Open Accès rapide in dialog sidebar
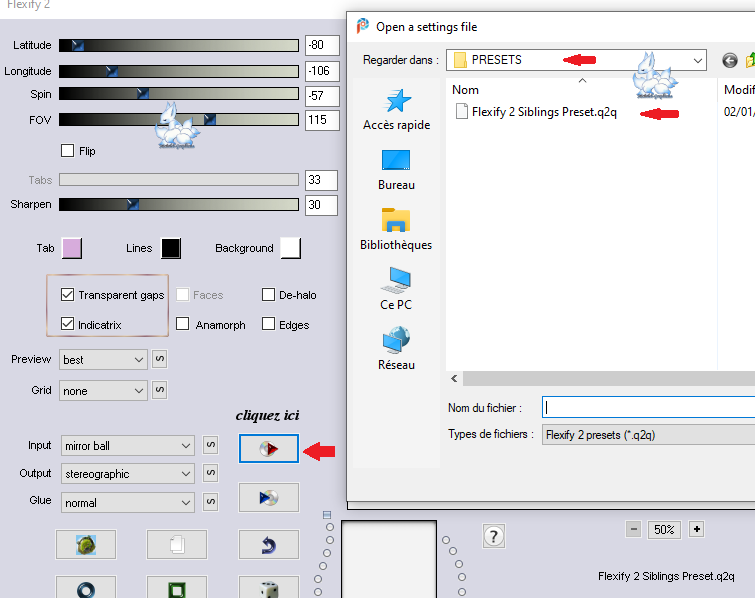This screenshot has width=755, height=598. click(x=396, y=110)
